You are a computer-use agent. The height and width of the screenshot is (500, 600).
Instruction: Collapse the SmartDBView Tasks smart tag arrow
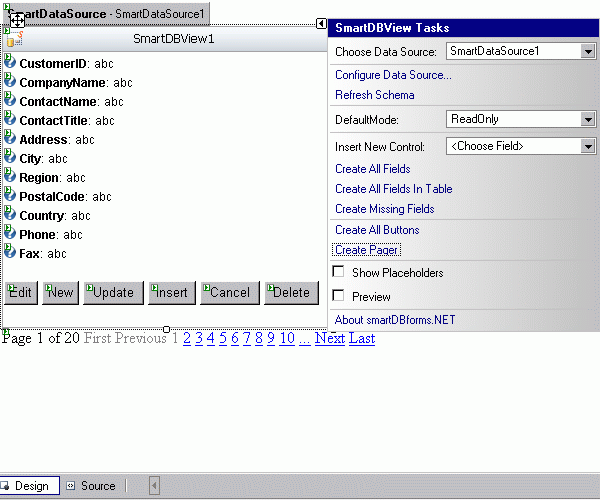[x=321, y=24]
